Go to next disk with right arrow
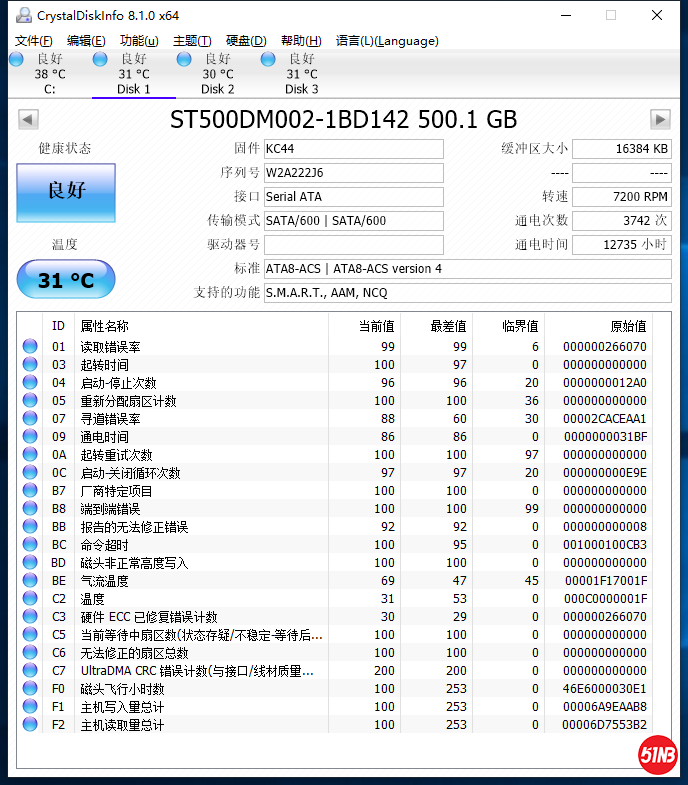Viewport: 688px width, 785px height. coord(659,119)
